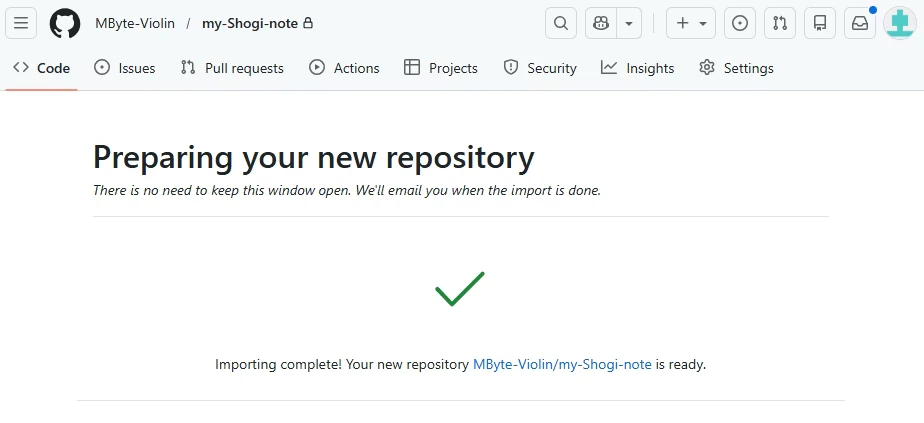Click the email notice italic text
The image size is (924, 423).
click(346, 191)
